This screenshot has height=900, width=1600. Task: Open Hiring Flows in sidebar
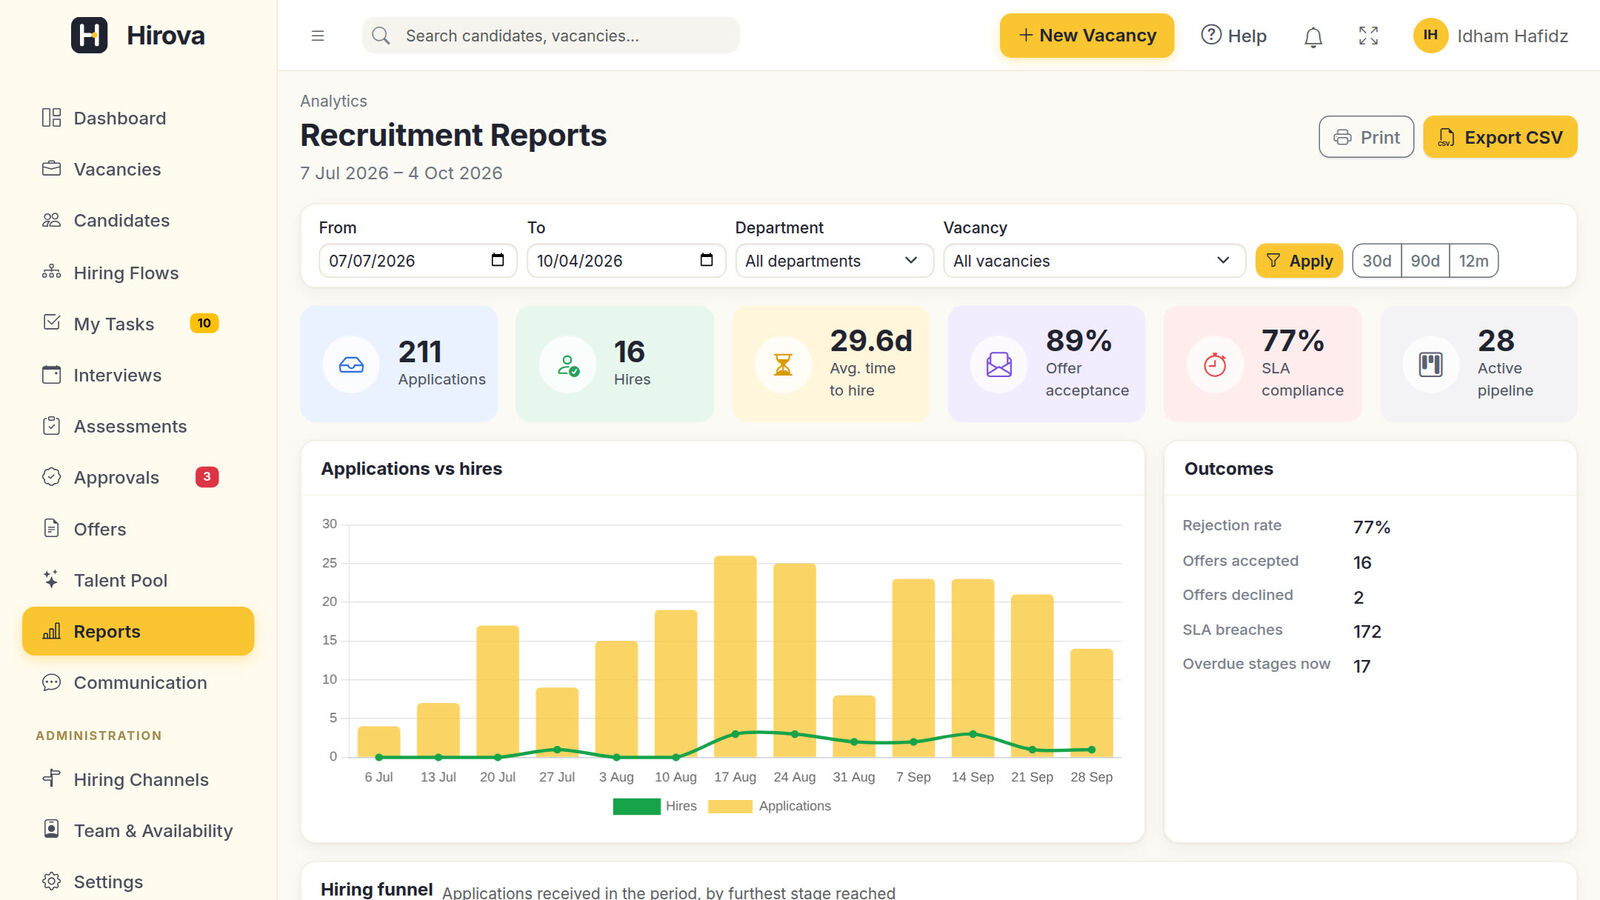138,272
